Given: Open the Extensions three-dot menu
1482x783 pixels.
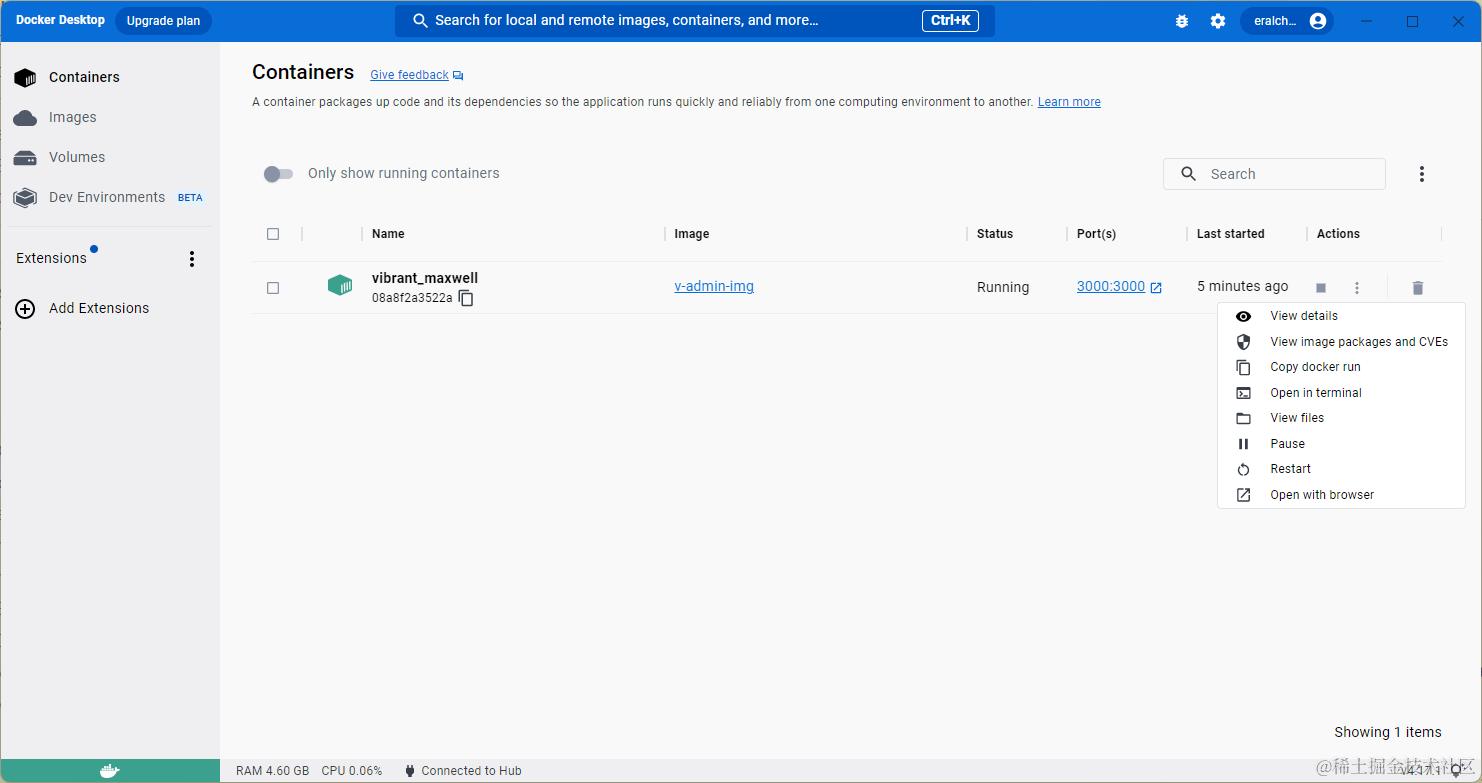Looking at the screenshot, I should click(192, 259).
